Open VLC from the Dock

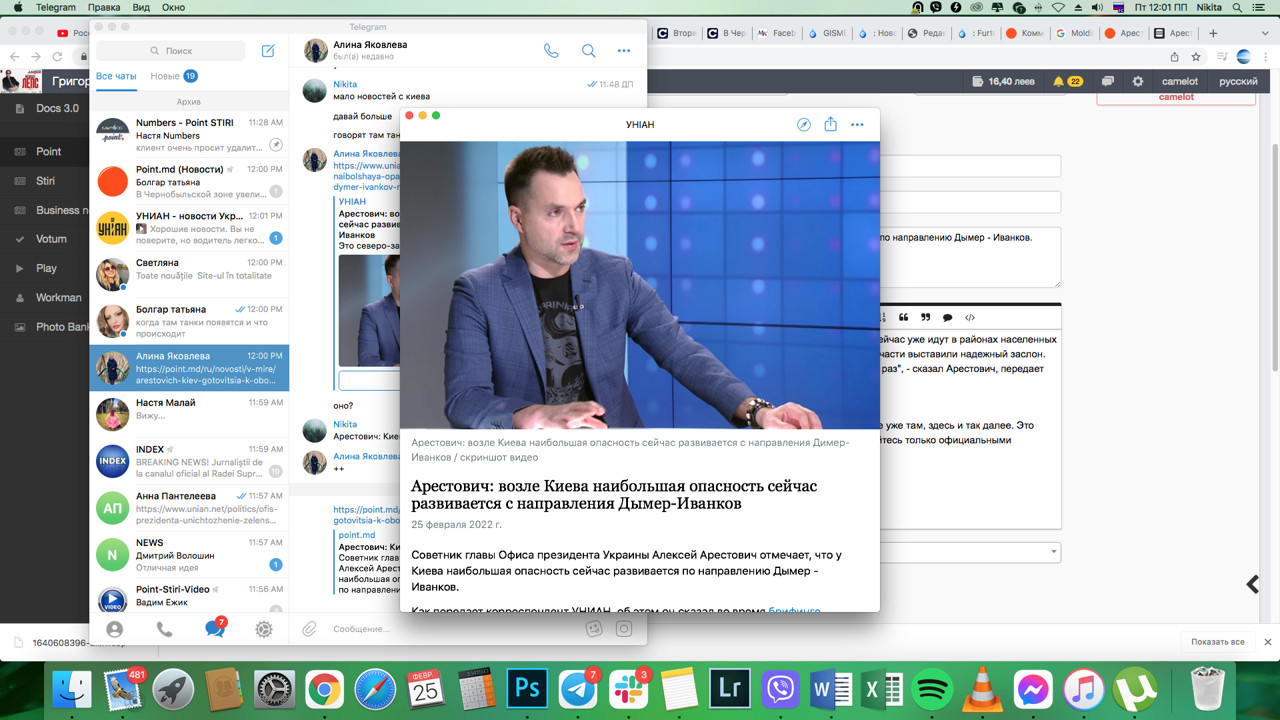[982, 689]
